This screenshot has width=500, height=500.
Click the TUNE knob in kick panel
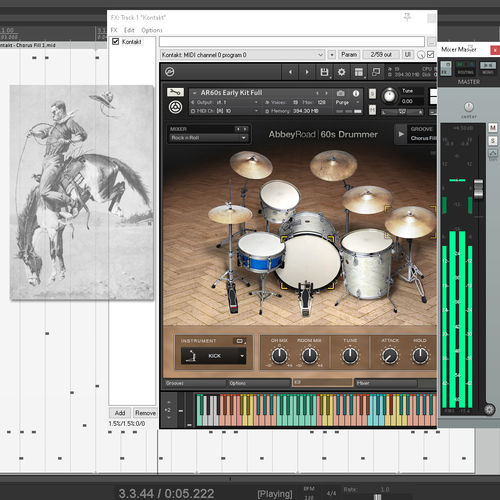tap(350, 355)
